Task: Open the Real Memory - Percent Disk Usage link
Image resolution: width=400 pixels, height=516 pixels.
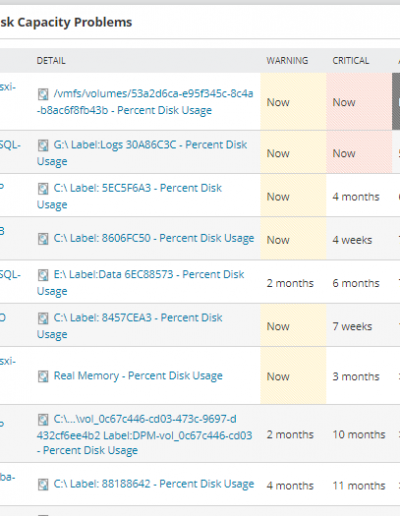Action: (x=138, y=376)
